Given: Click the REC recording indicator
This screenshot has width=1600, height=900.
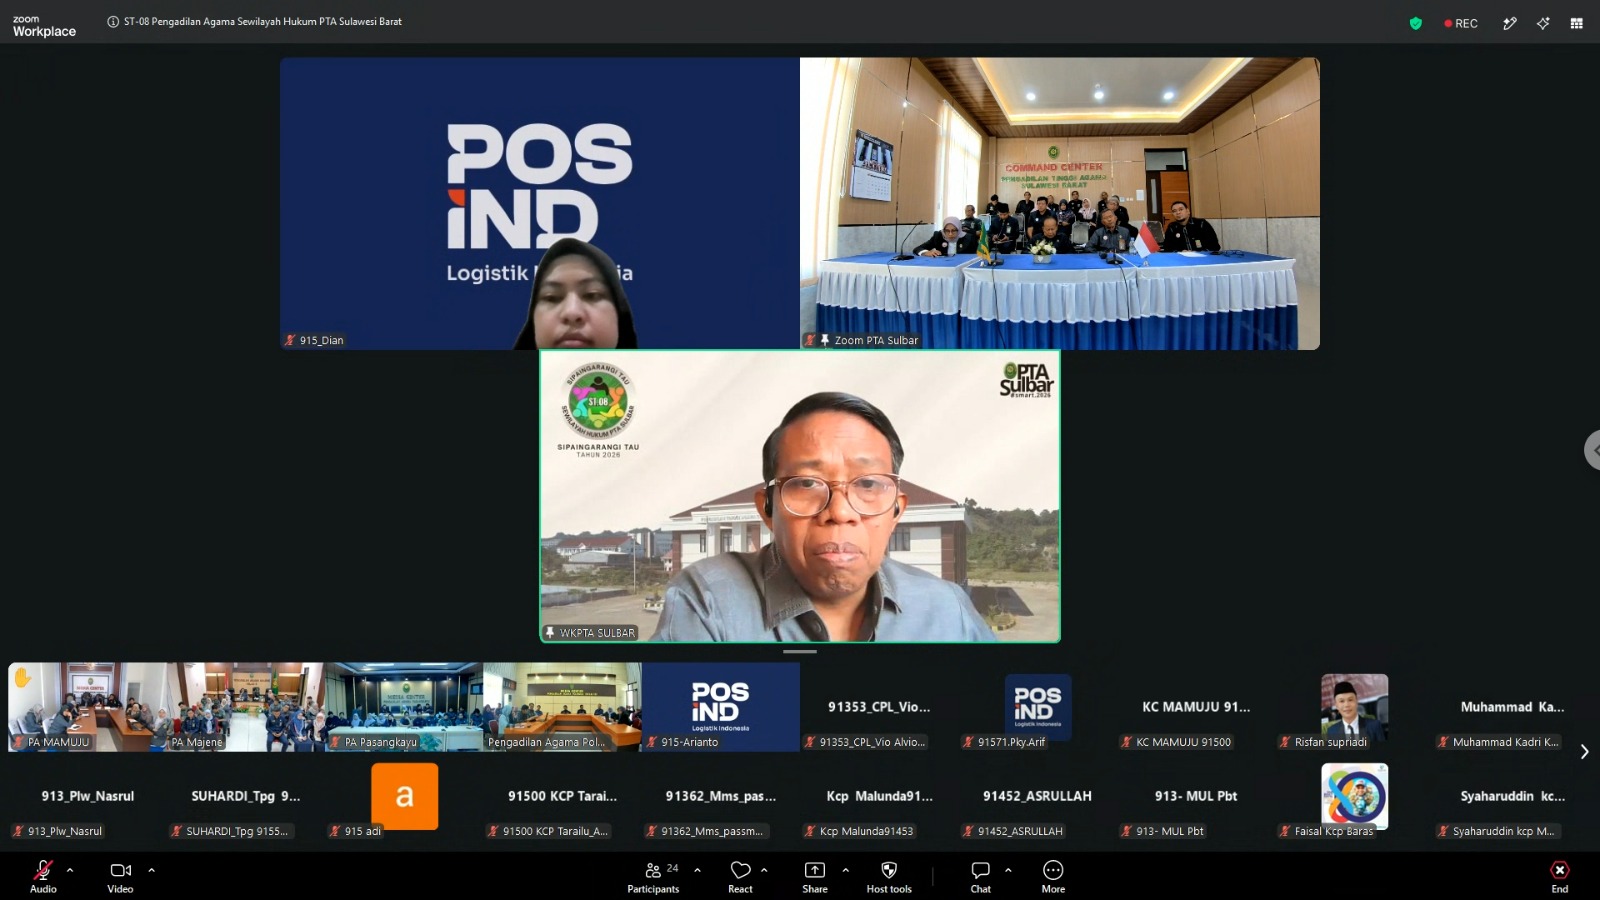Looking at the screenshot, I should click(1461, 23).
